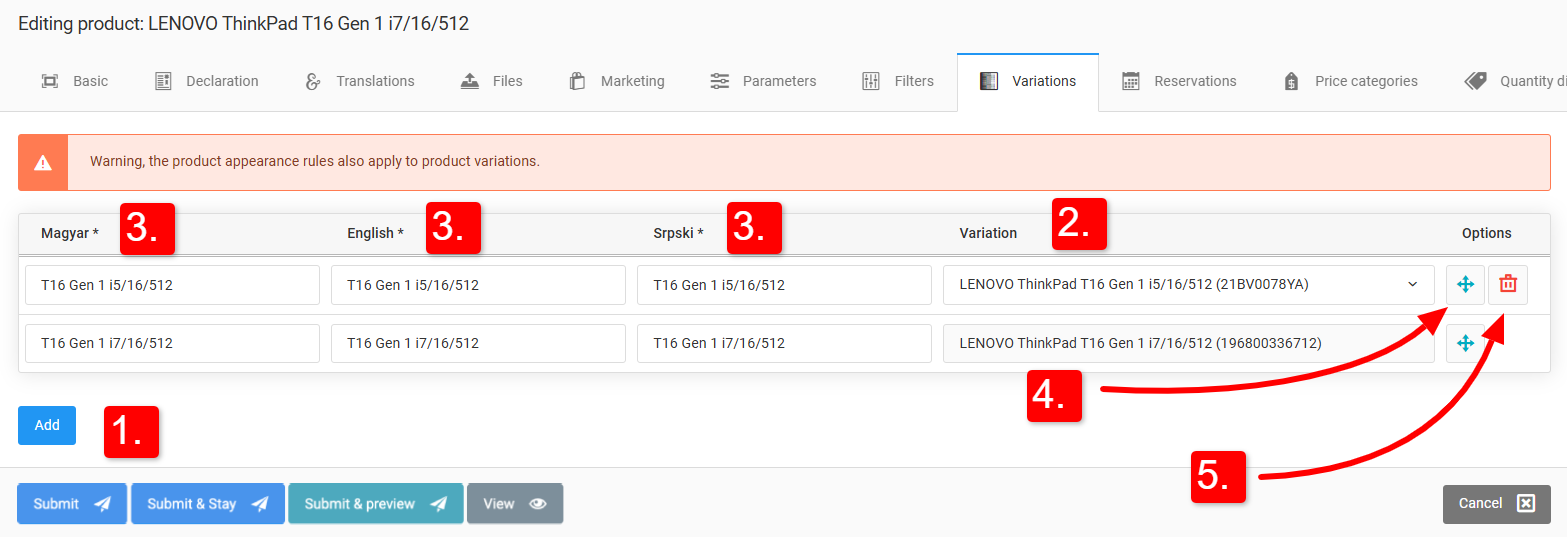This screenshot has width=1567, height=537.
Task: Go to the Price categories tab
Action: pyautogui.click(x=1351, y=81)
